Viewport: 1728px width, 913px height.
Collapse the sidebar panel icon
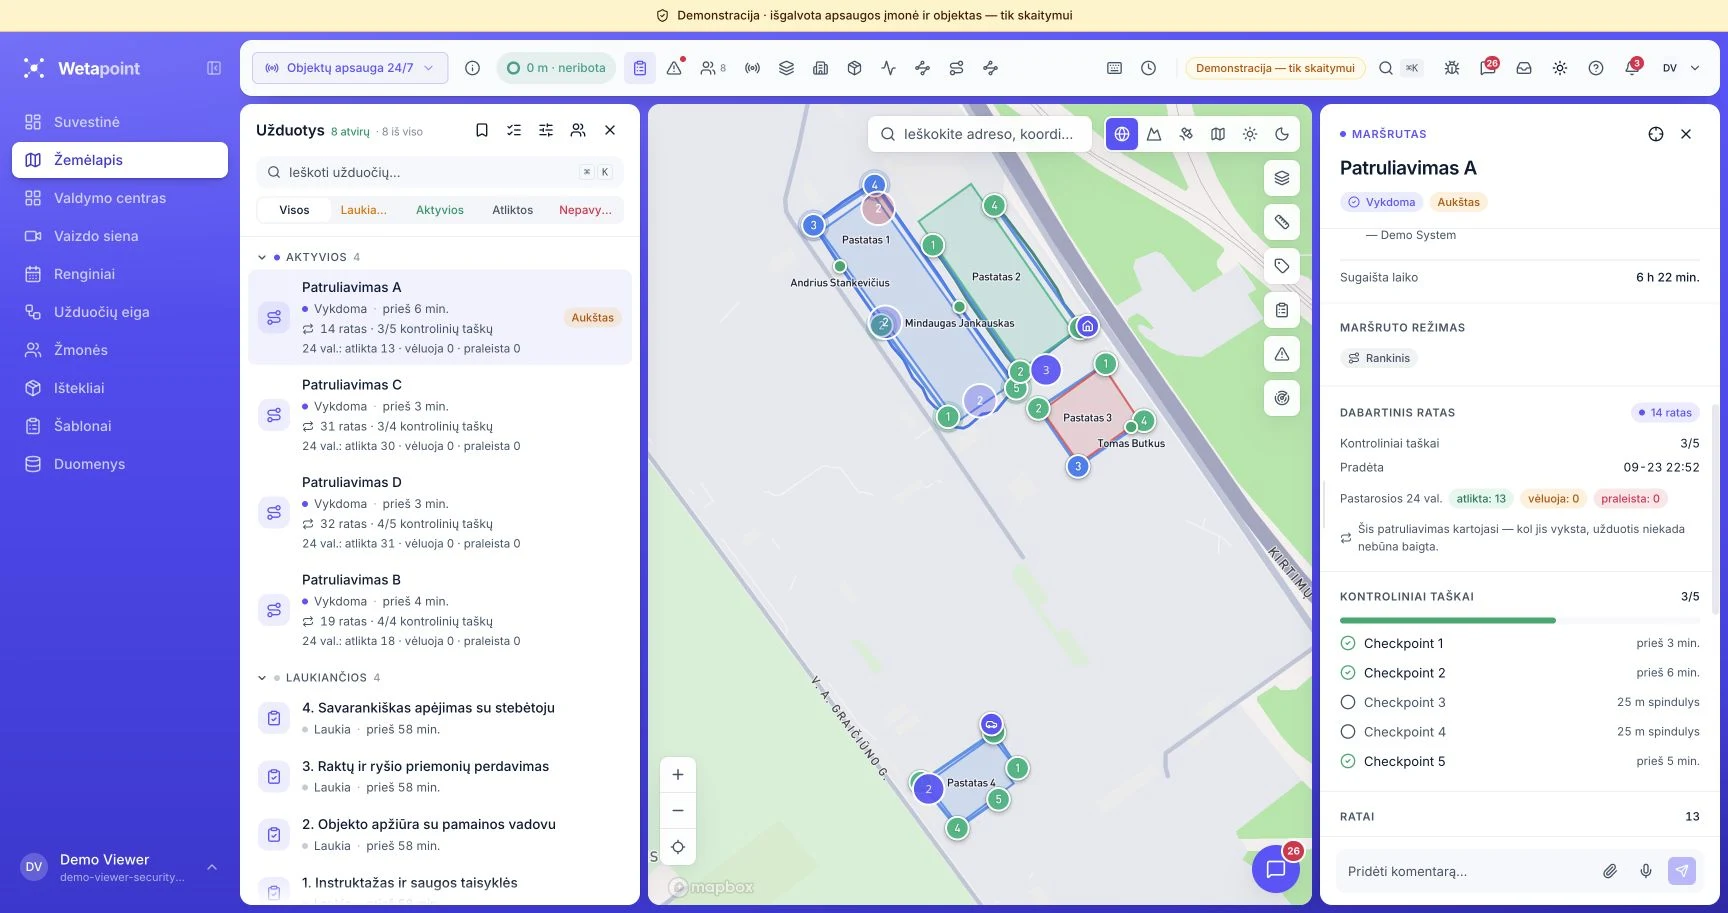pyautogui.click(x=214, y=68)
